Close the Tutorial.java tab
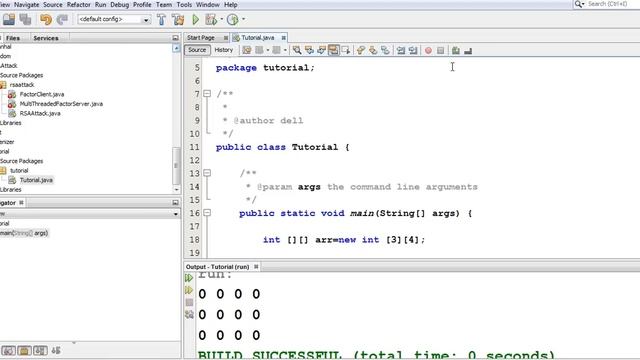Image resolution: width=640 pixels, height=360 pixels. [283, 38]
